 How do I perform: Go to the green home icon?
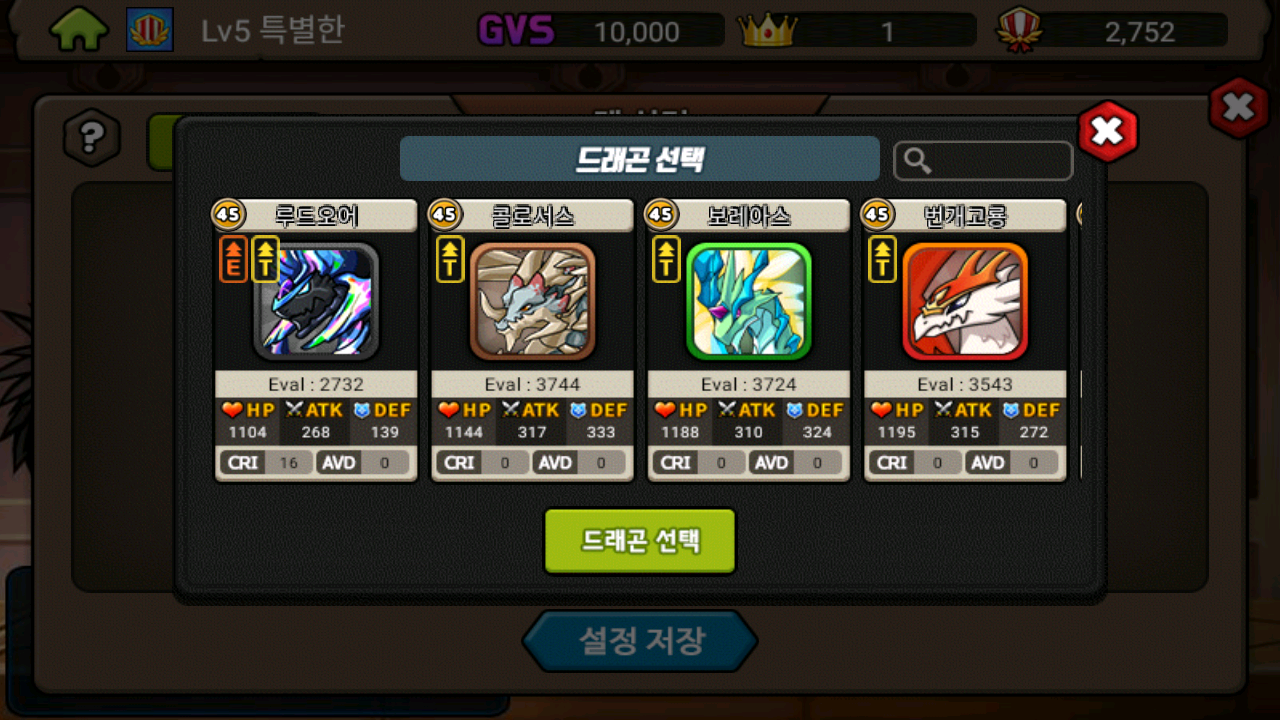point(79,30)
